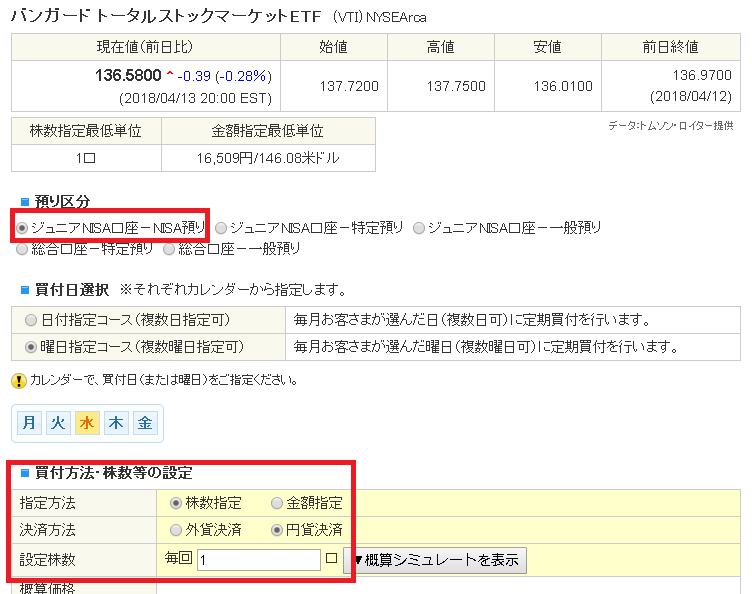Image resolution: width=752 pixels, height=594 pixels.
Task: Pick Tuesday (火) in weekday calendar
Action: click(58, 423)
